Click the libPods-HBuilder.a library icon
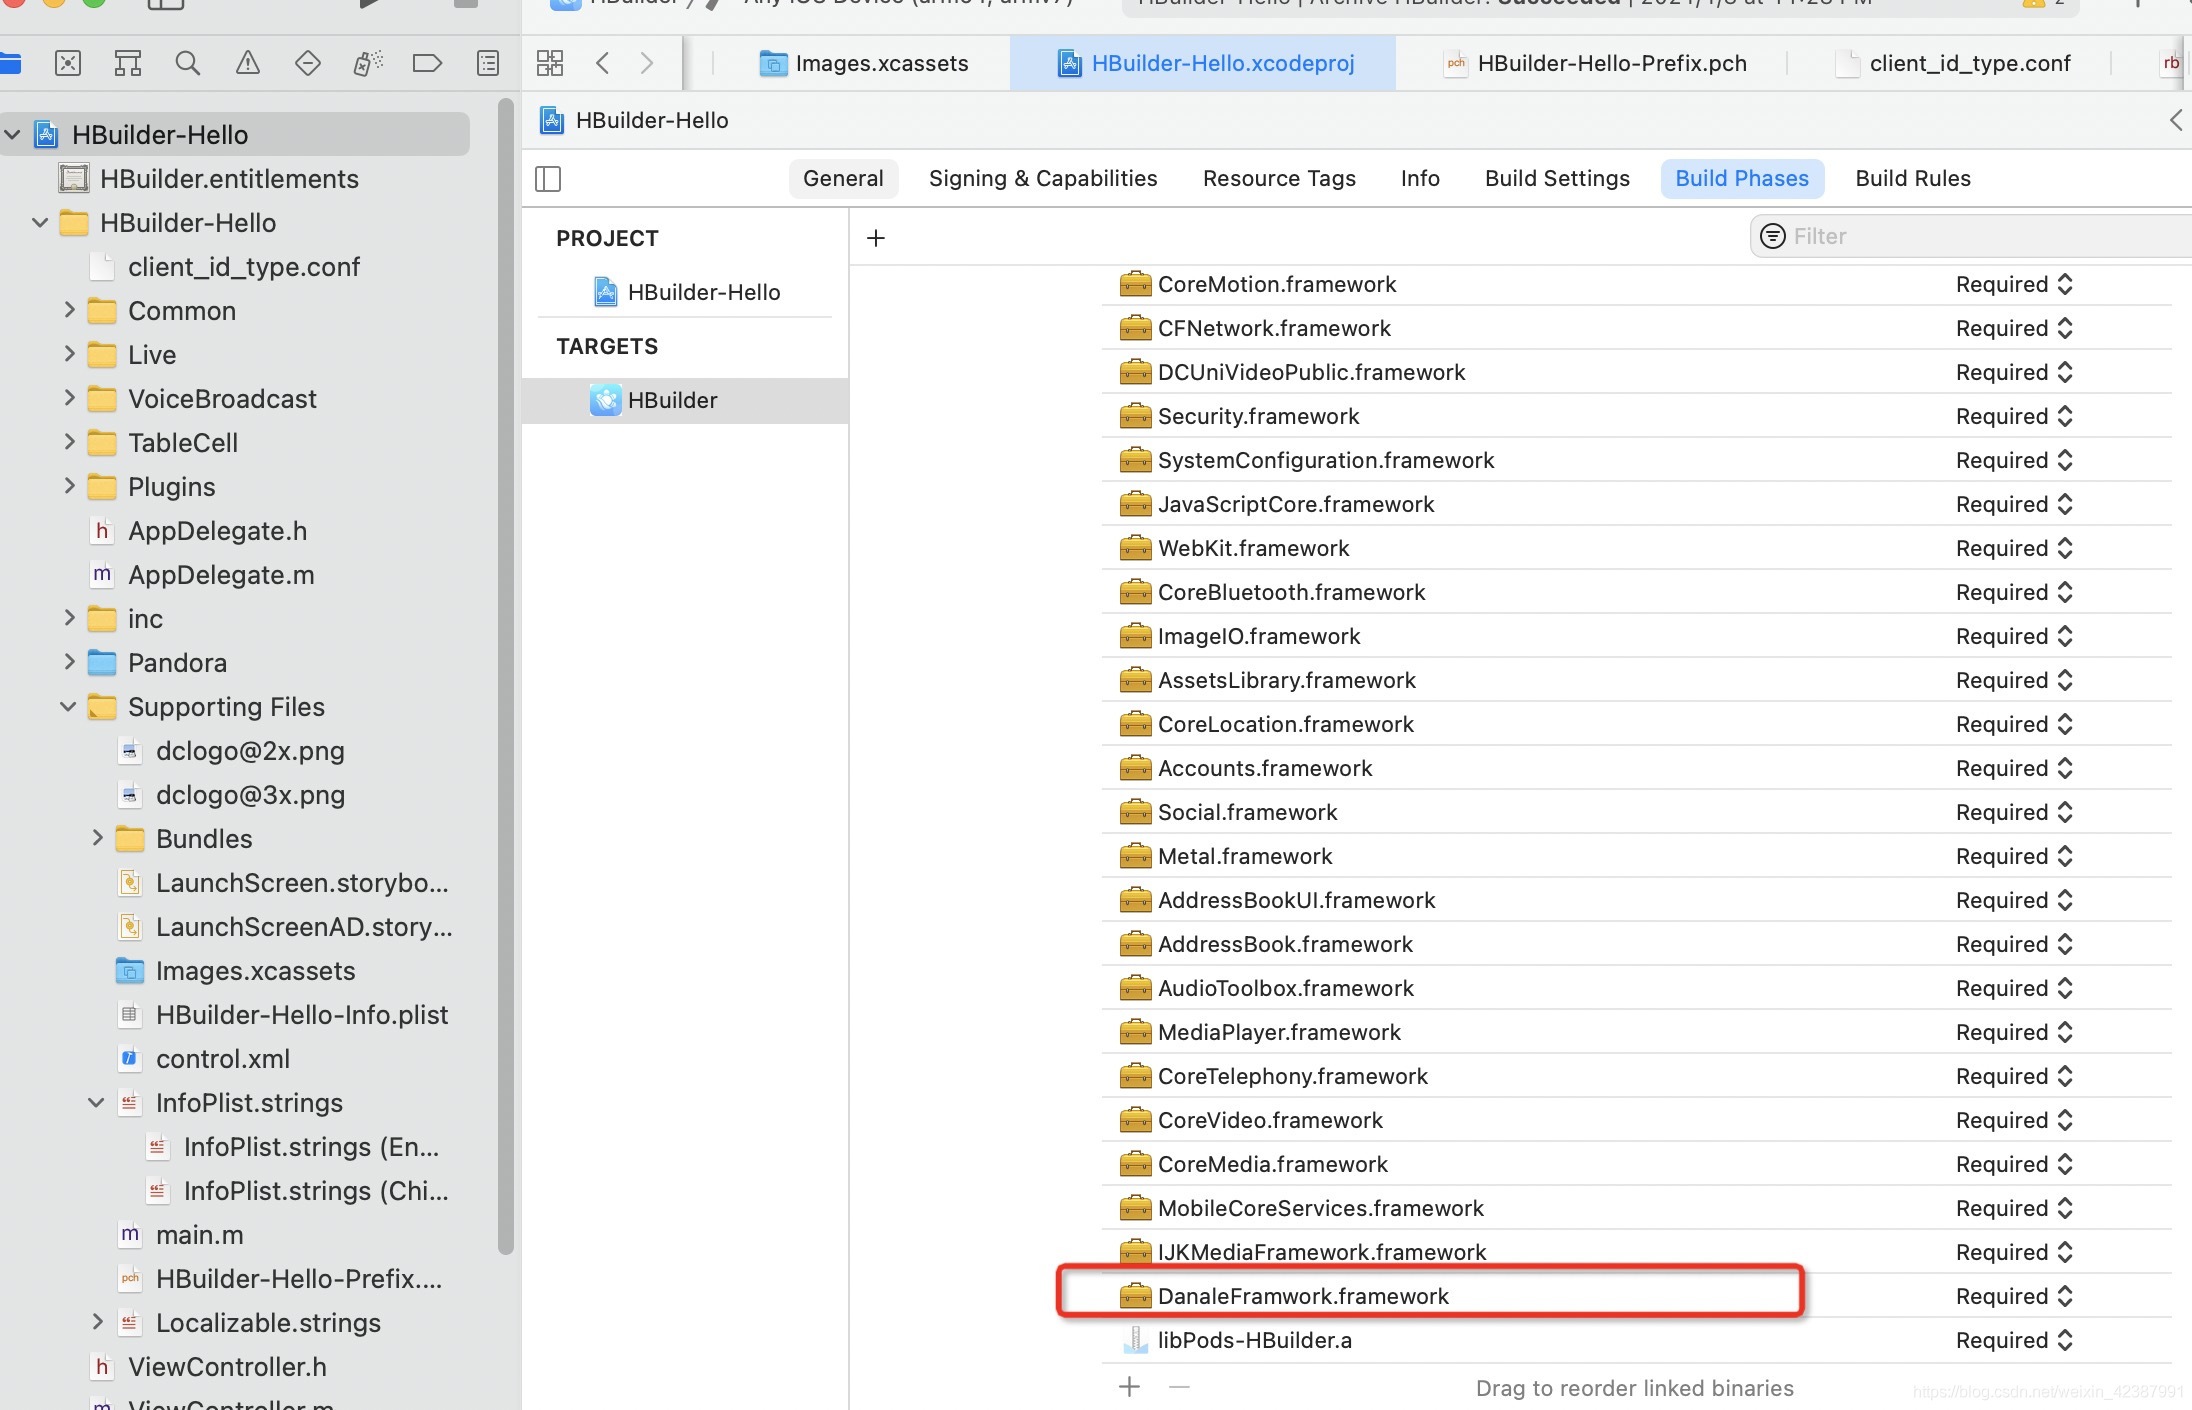The image size is (2192, 1410). pos(1135,1340)
